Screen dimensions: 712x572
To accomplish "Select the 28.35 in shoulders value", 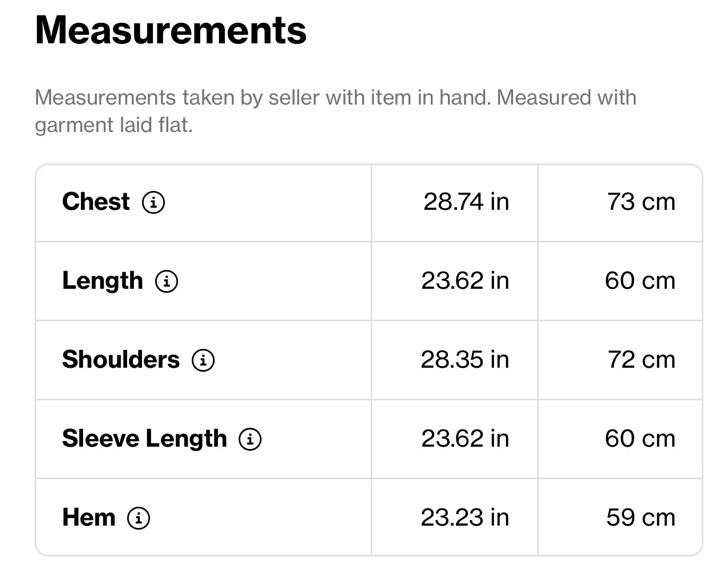I will 465,360.
